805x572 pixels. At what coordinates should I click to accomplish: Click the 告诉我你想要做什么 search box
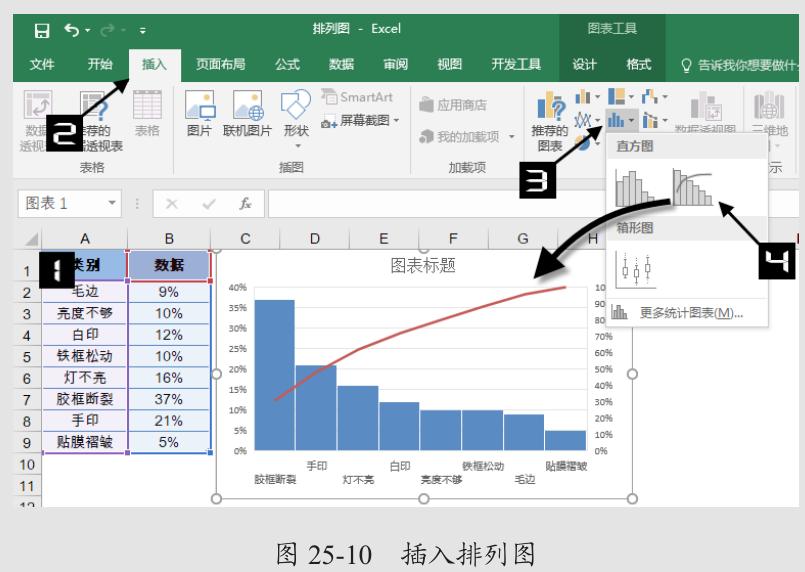(739, 65)
